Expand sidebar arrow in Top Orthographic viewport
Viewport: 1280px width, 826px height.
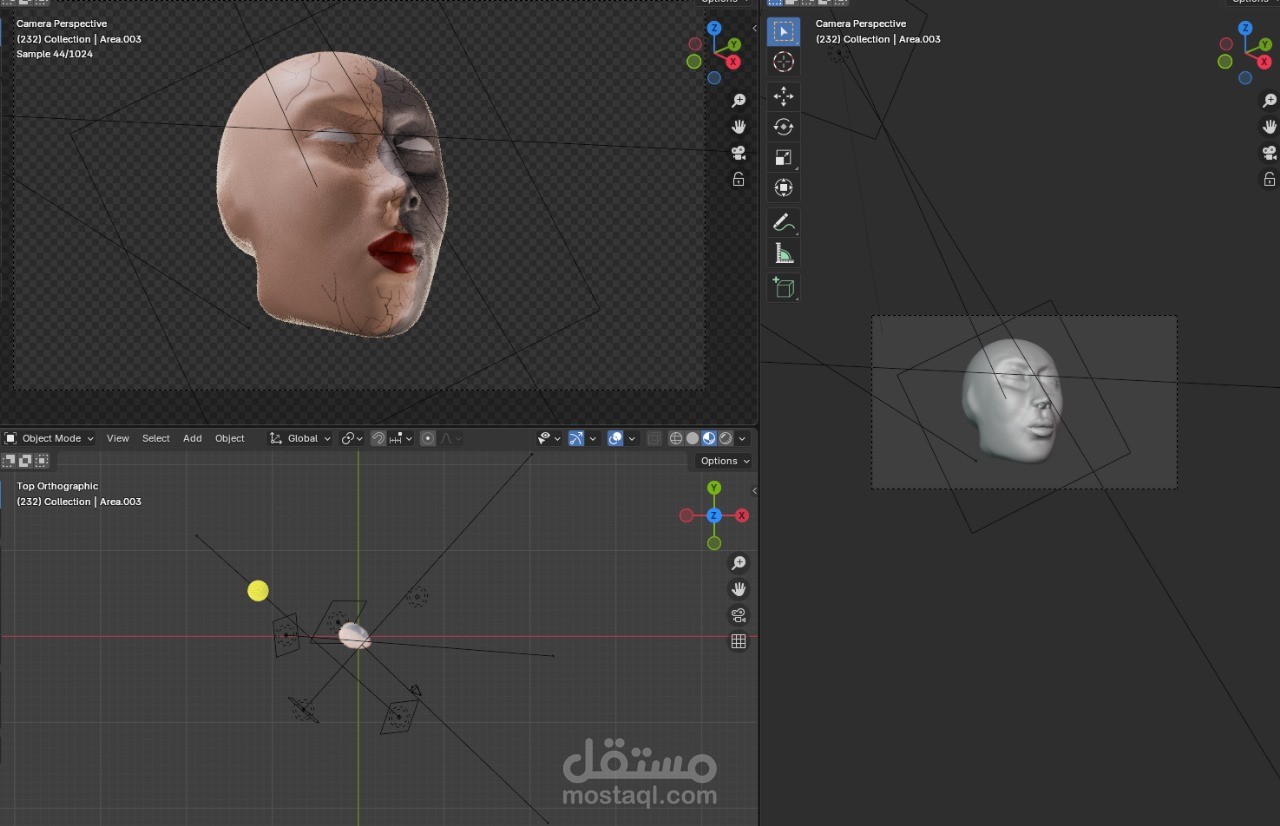click(x=754, y=491)
